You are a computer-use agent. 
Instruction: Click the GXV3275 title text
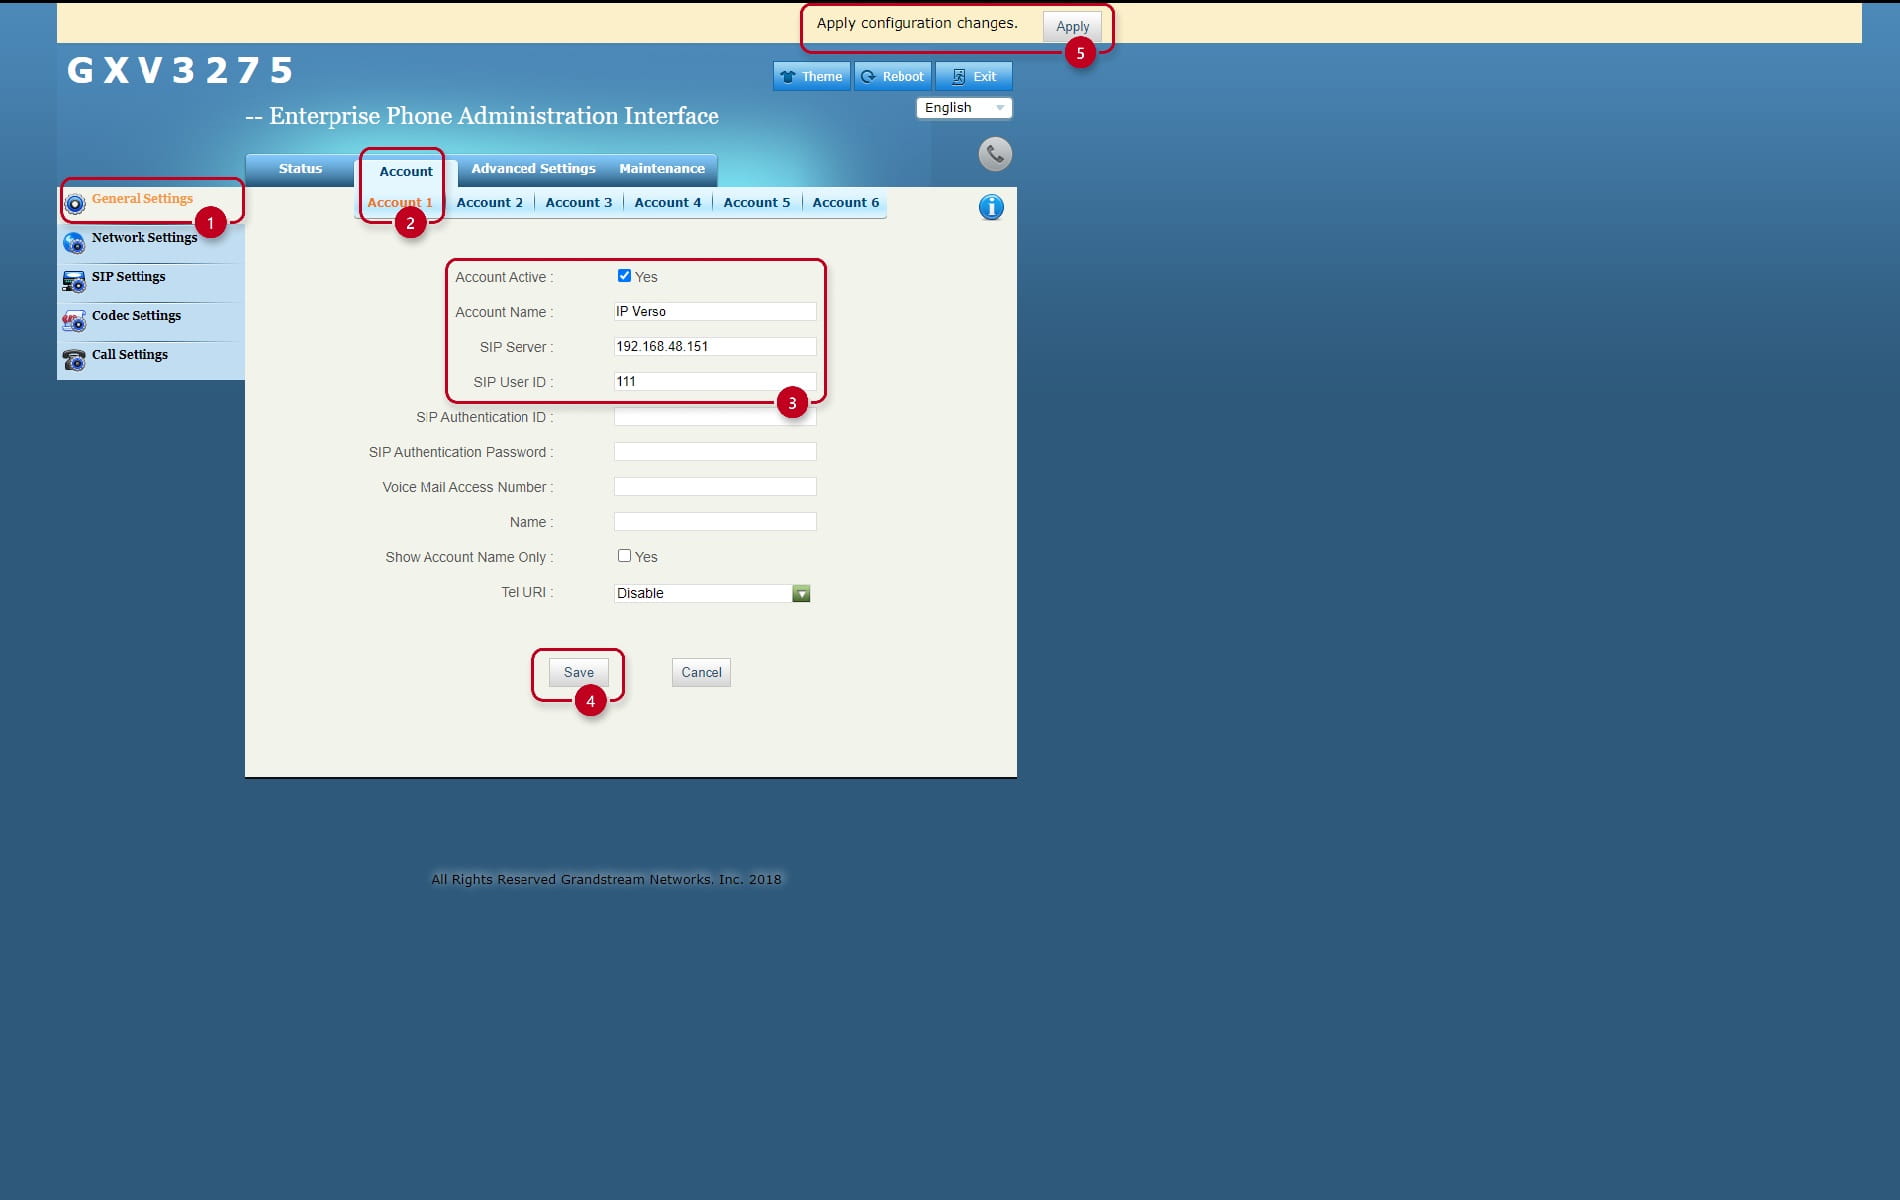coord(180,70)
